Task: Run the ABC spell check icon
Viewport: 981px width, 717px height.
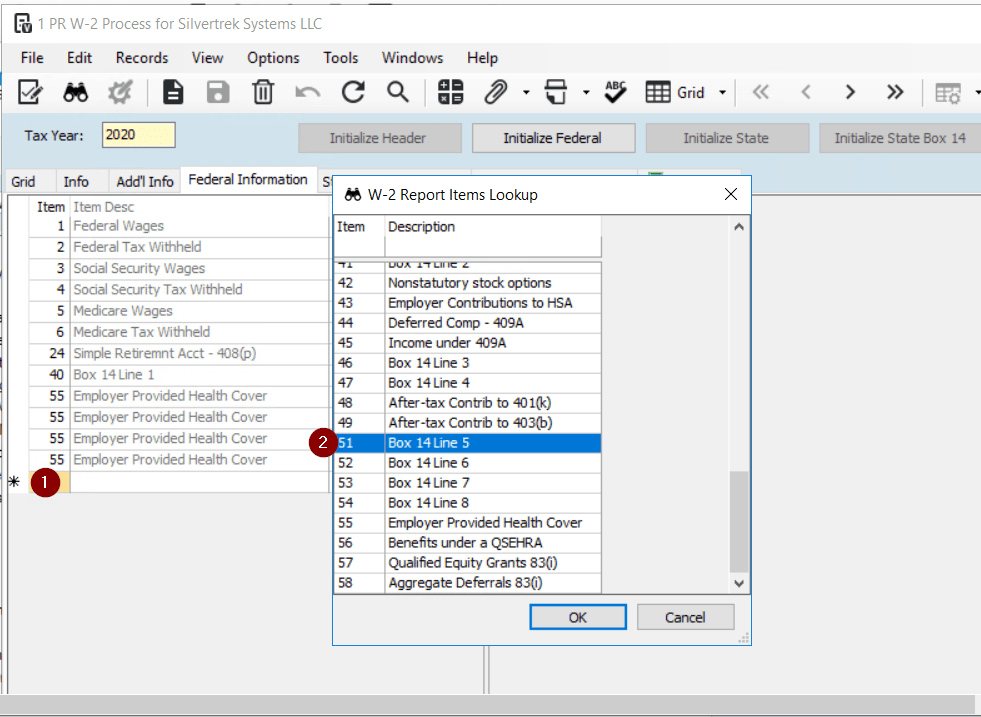Action: (616, 93)
